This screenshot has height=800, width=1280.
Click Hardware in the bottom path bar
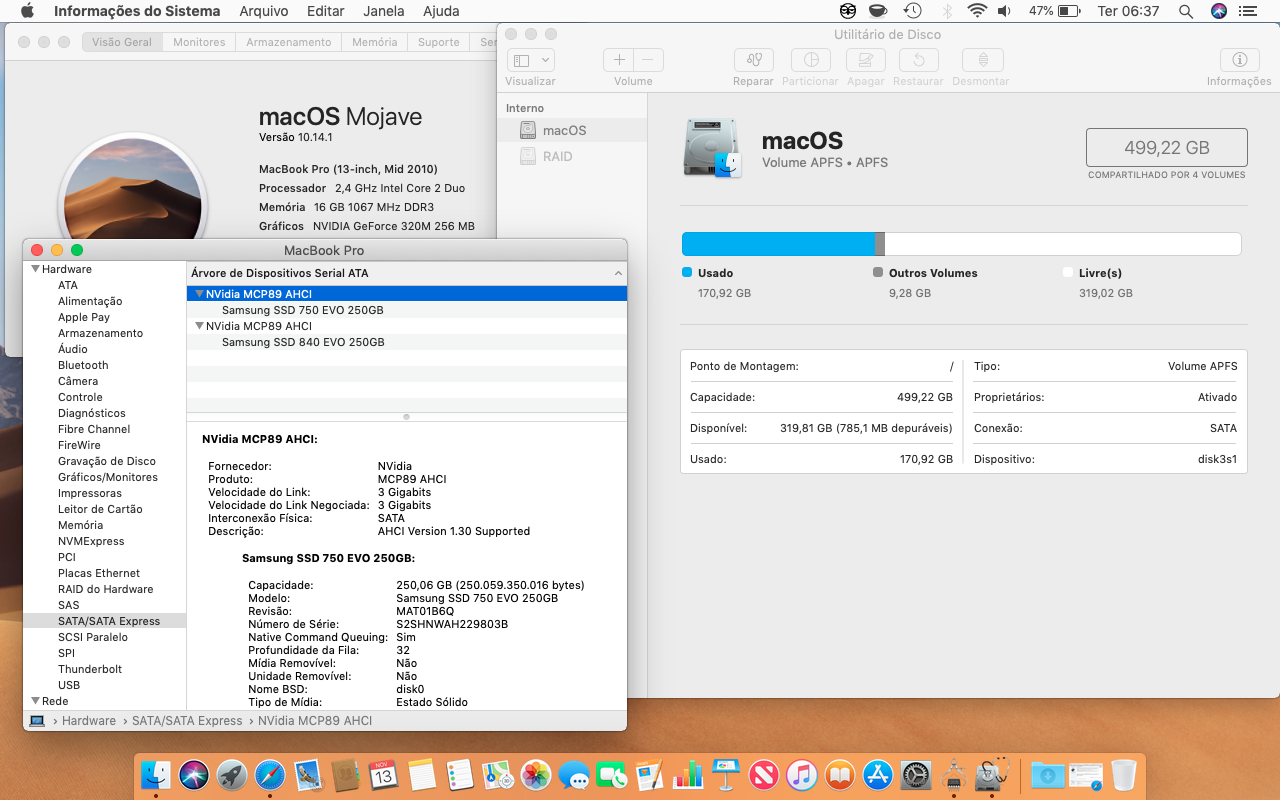[x=89, y=720]
